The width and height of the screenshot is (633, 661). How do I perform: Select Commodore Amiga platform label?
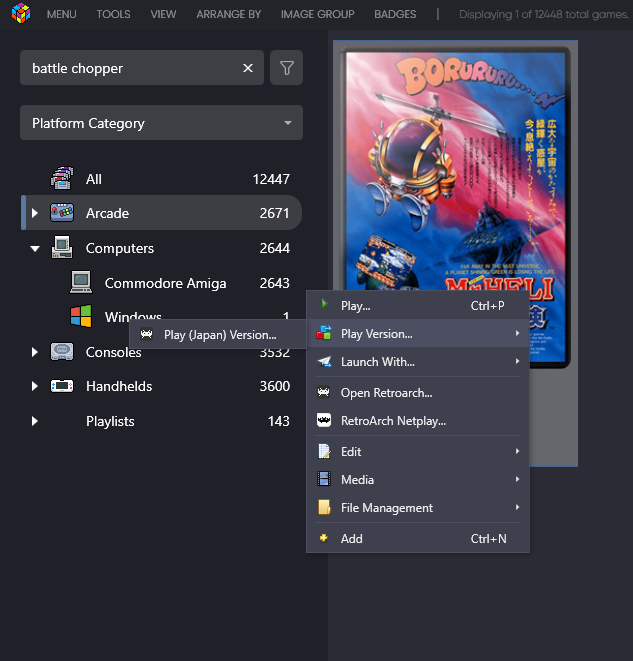coord(165,283)
